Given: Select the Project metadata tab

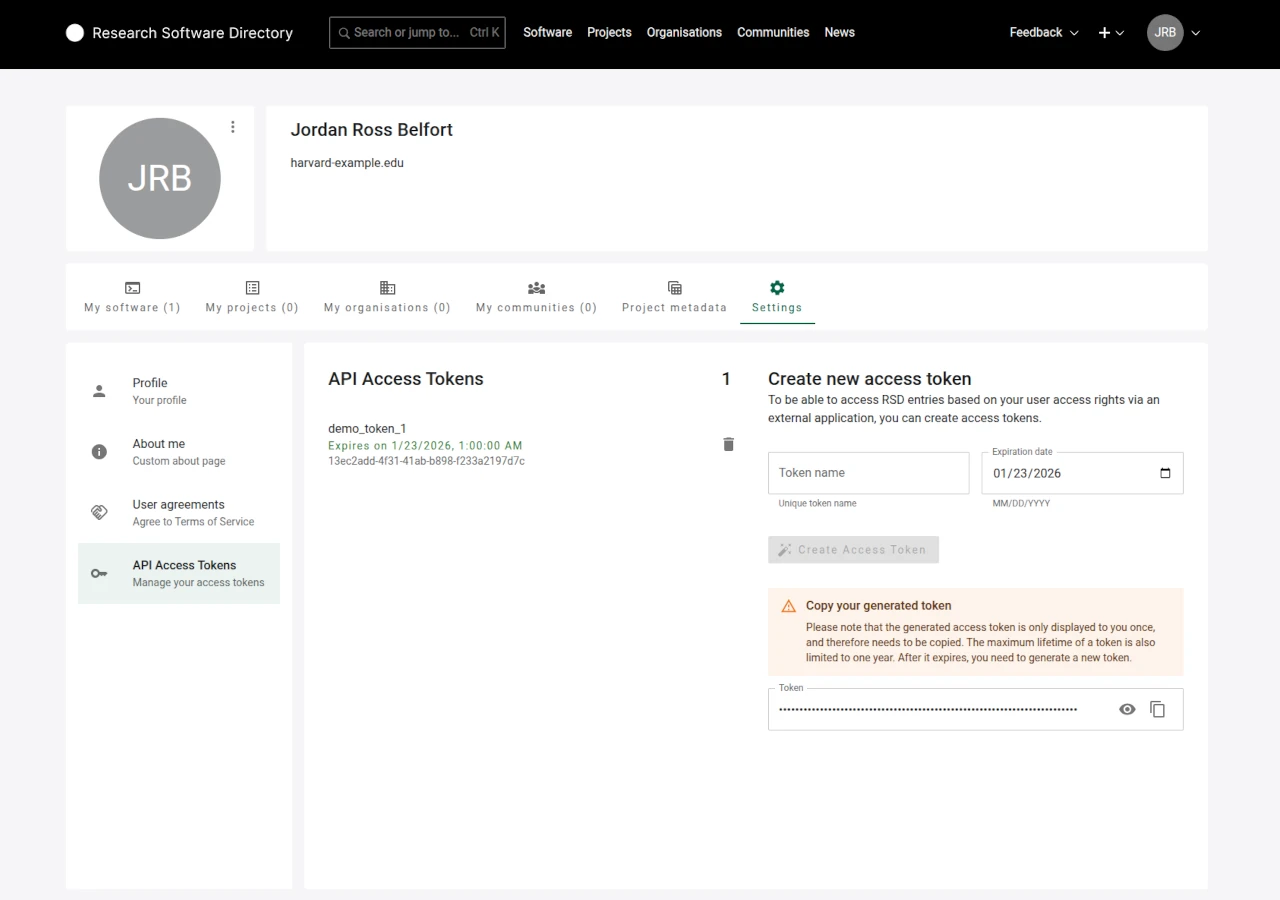Looking at the screenshot, I should [674, 297].
